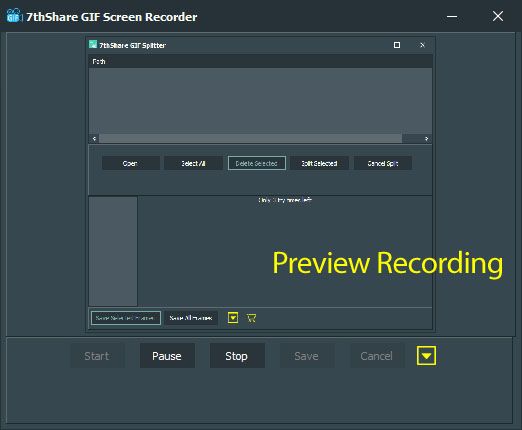Stop the screen recording
522x430 pixels.
[237, 356]
